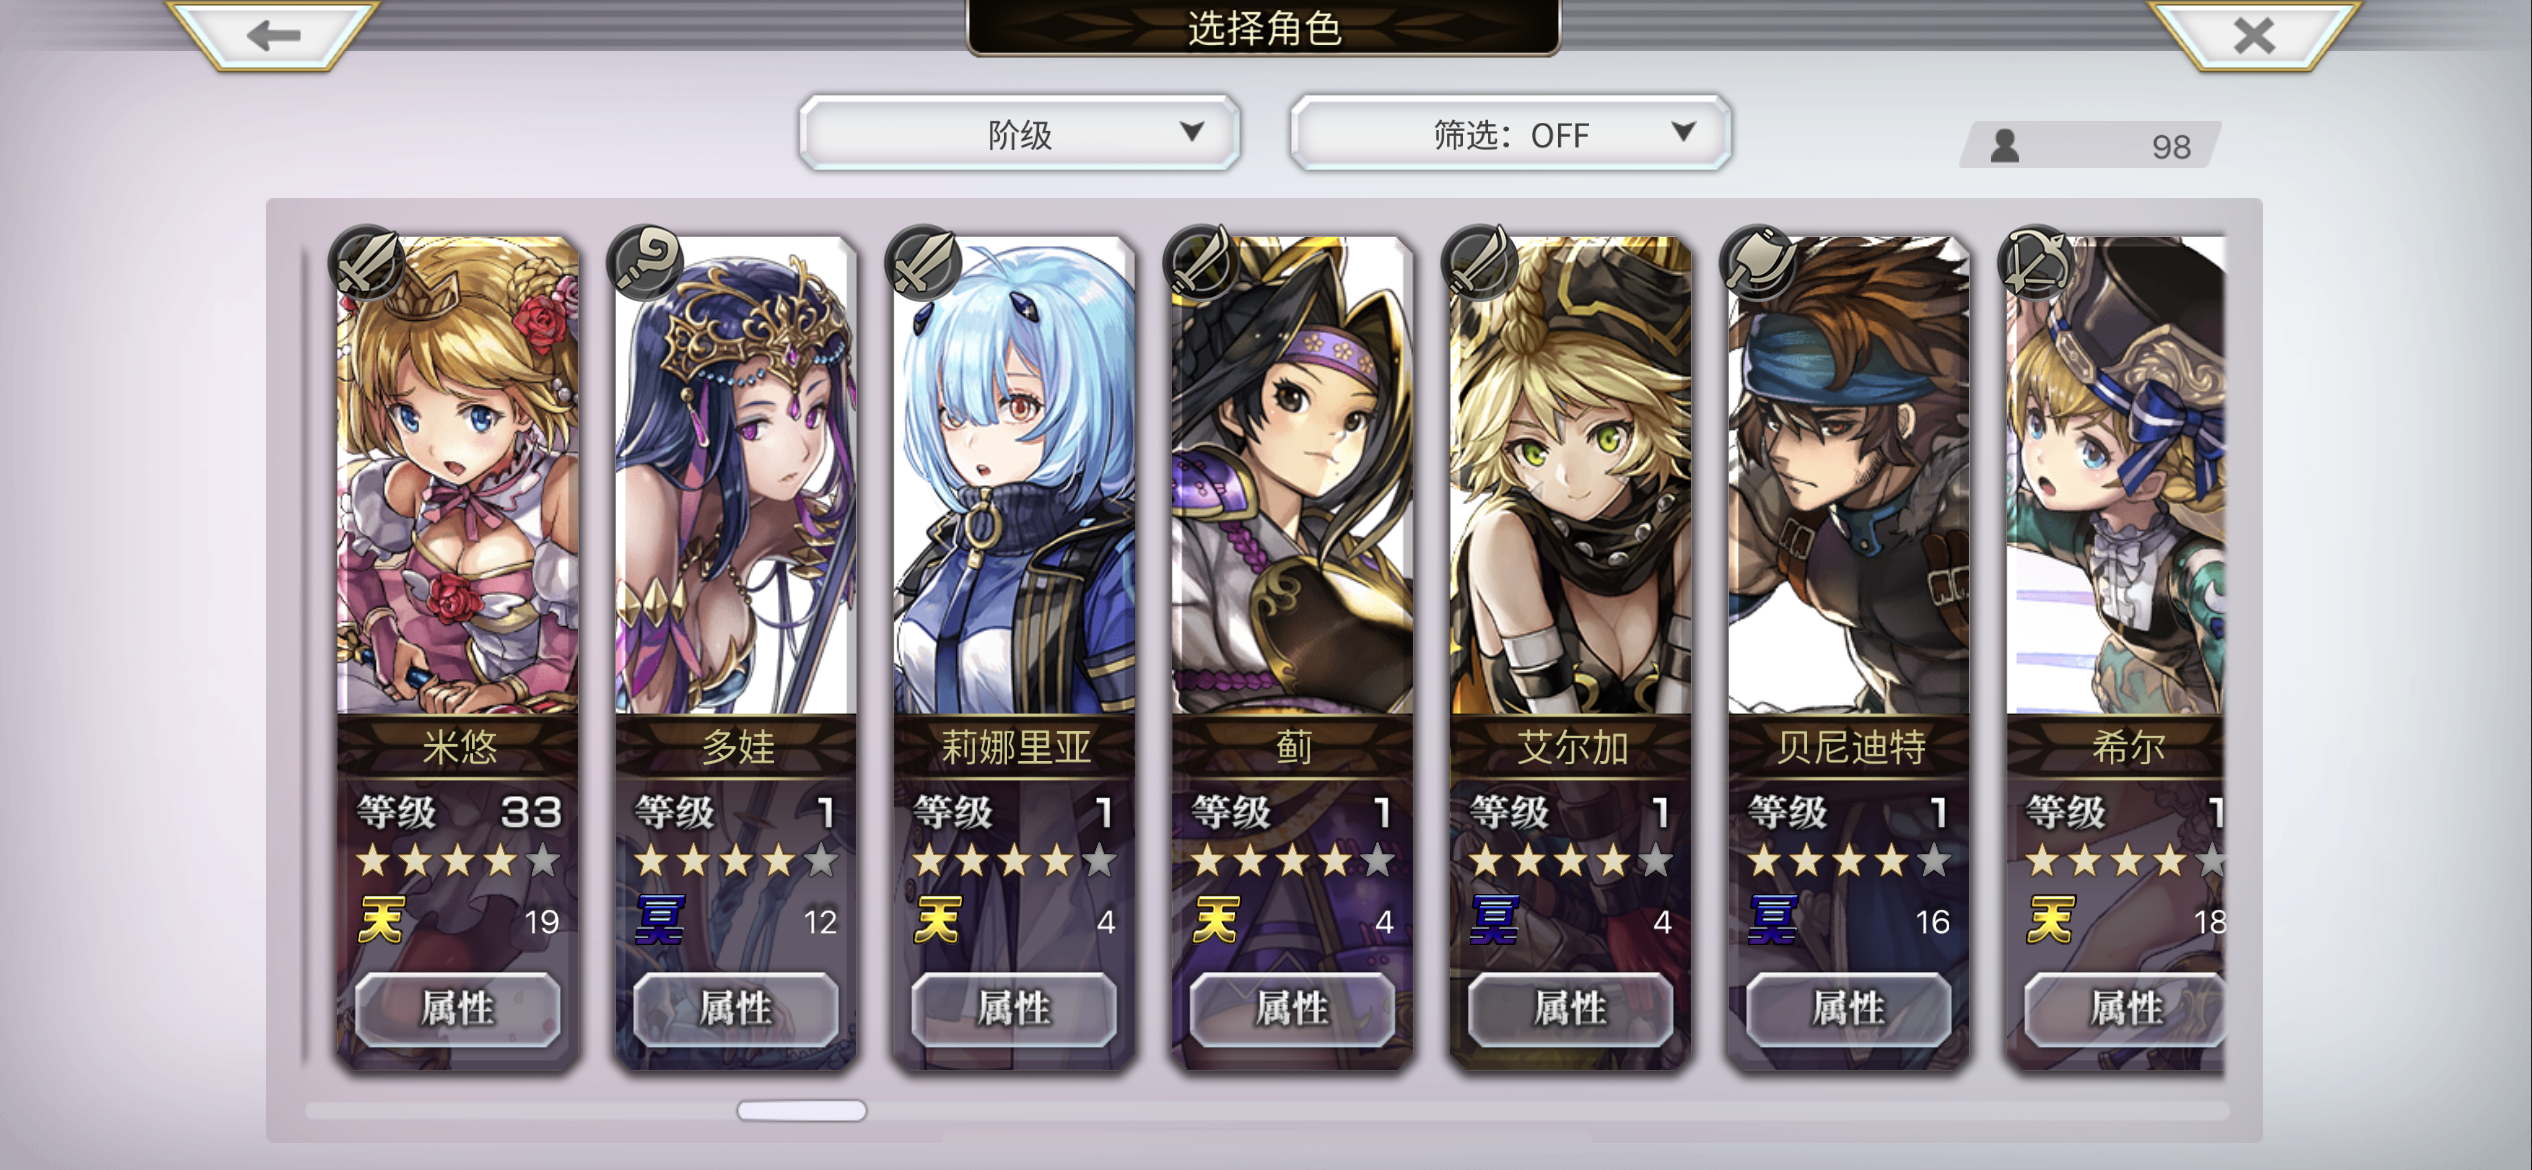Click the blade icon on 艾尔加's card
Image resolution: width=2532 pixels, height=1170 pixels.
pos(1479,264)
